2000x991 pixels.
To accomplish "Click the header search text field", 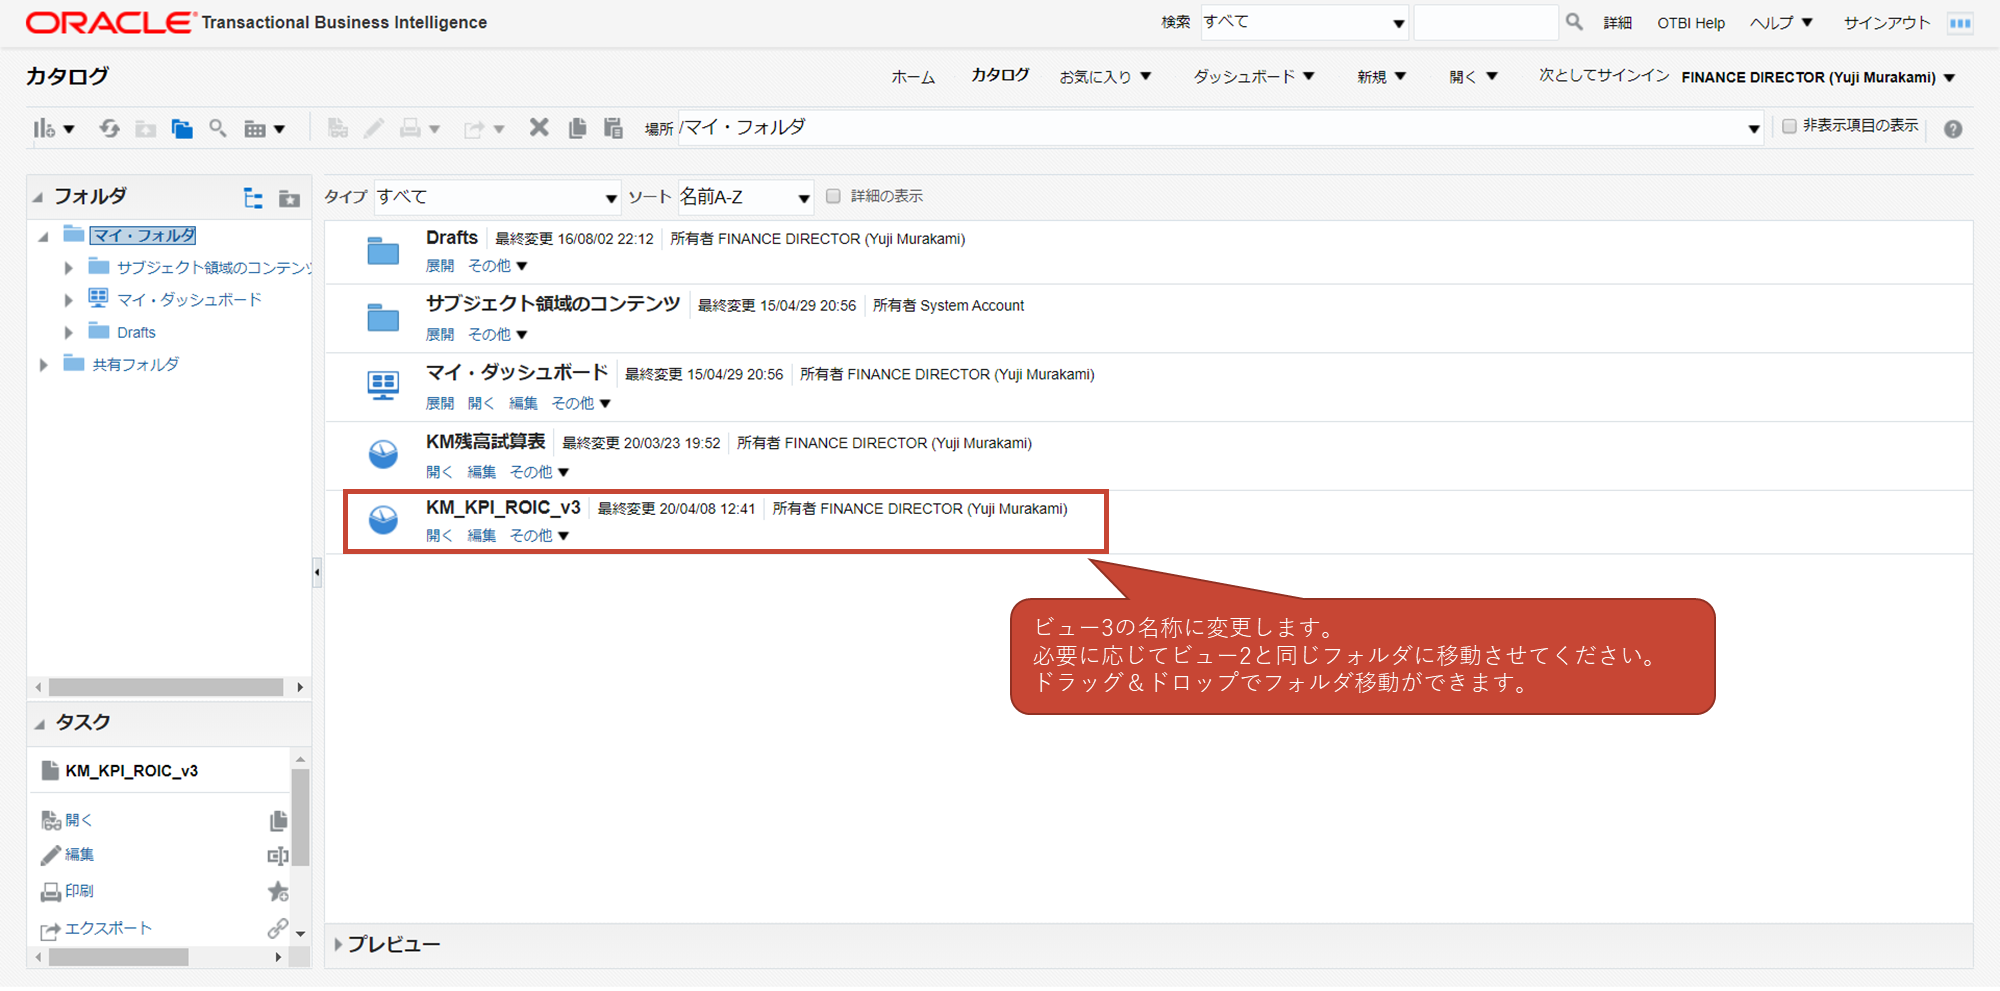I will 1485,22.
